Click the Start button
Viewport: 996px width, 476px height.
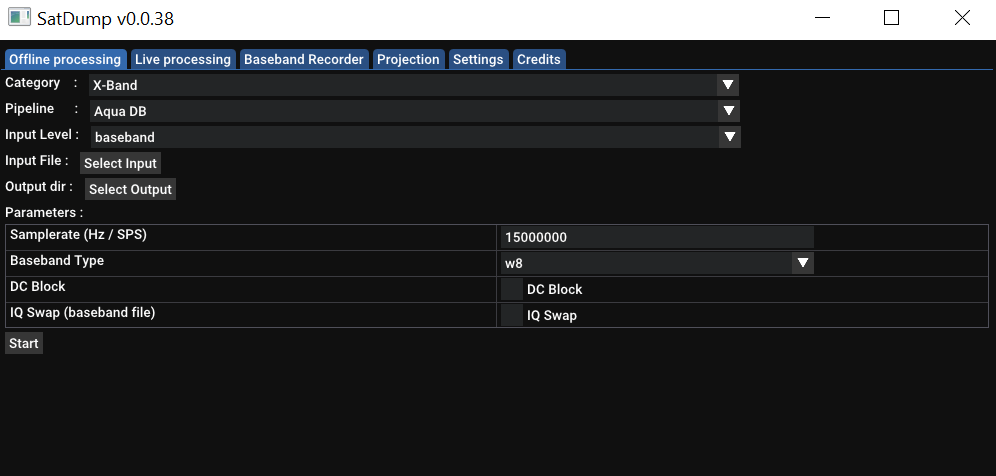[x=24, y=344]
